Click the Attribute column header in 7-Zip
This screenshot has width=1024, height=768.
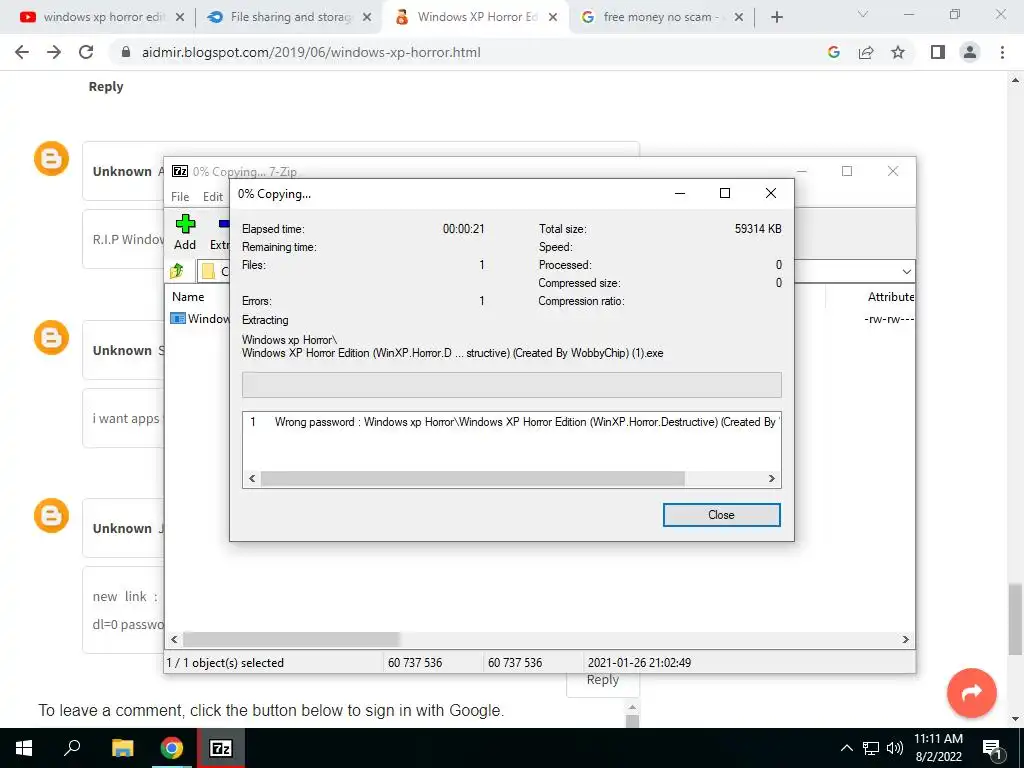coord(891,296)
